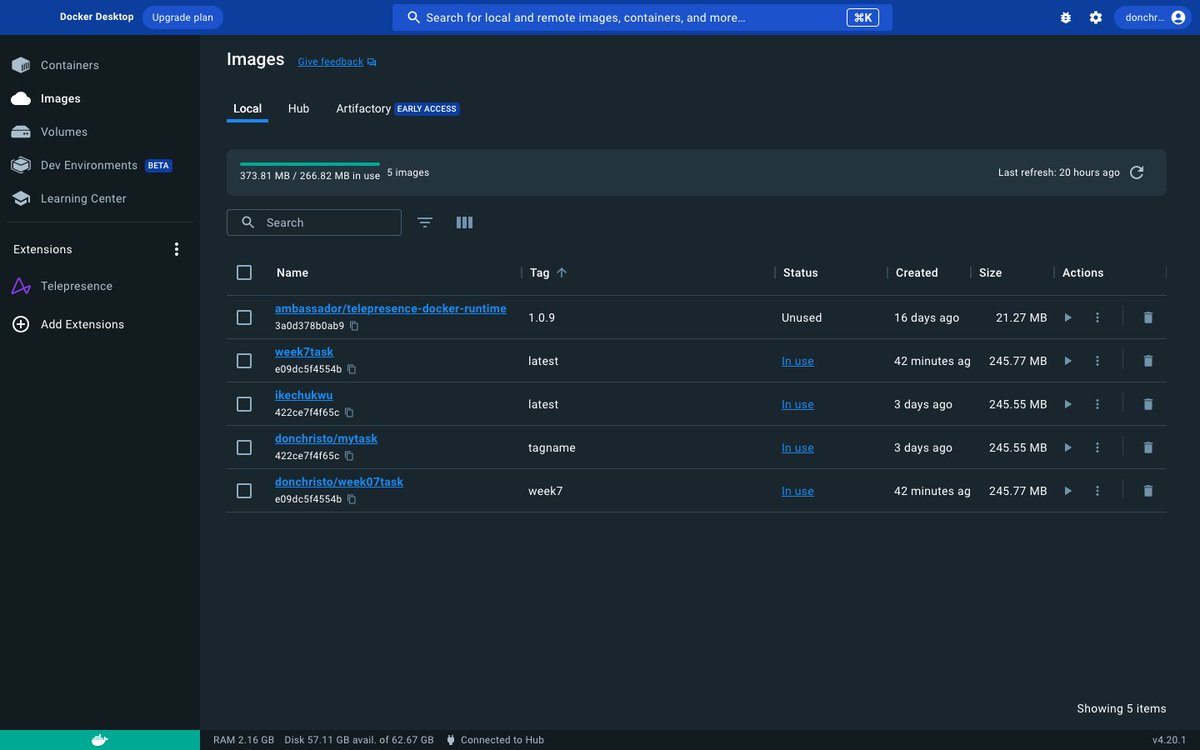The width and height of the screenshot is (1200, 750).
Task: Sort by the Name column header
Action: (292, 272)
